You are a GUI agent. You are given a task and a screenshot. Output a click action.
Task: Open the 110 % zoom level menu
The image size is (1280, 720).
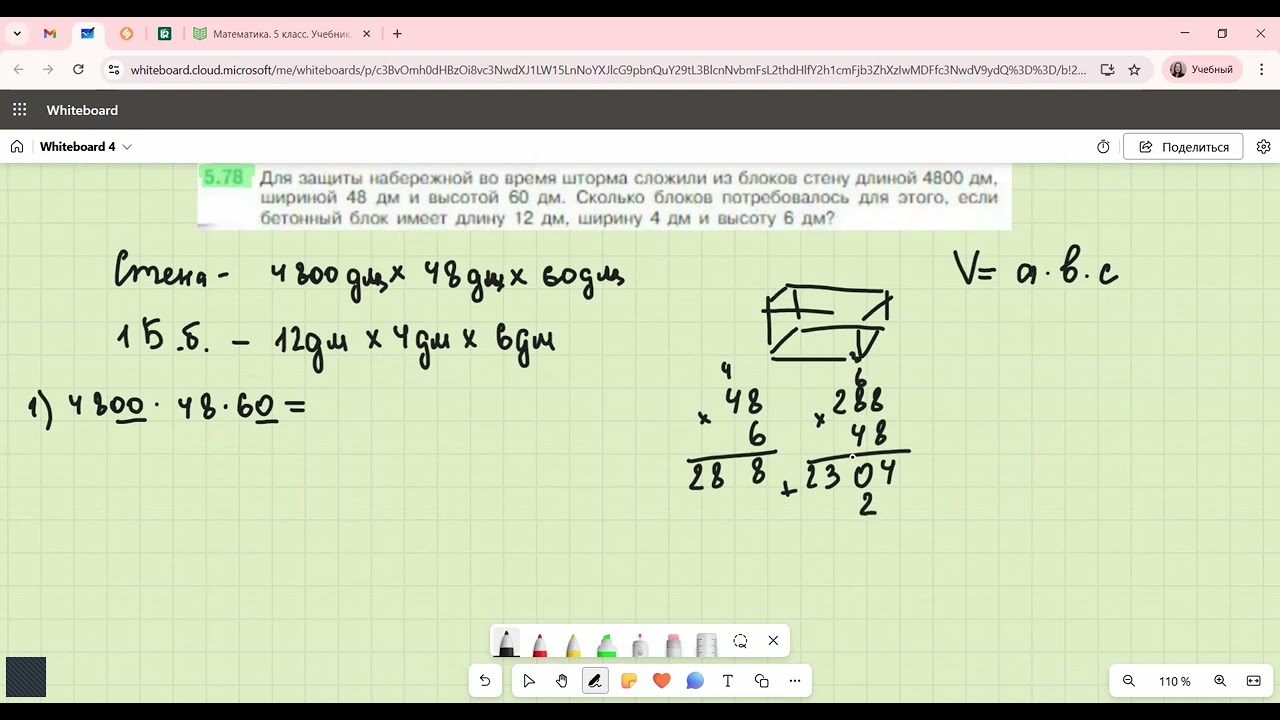point(1175,681)
